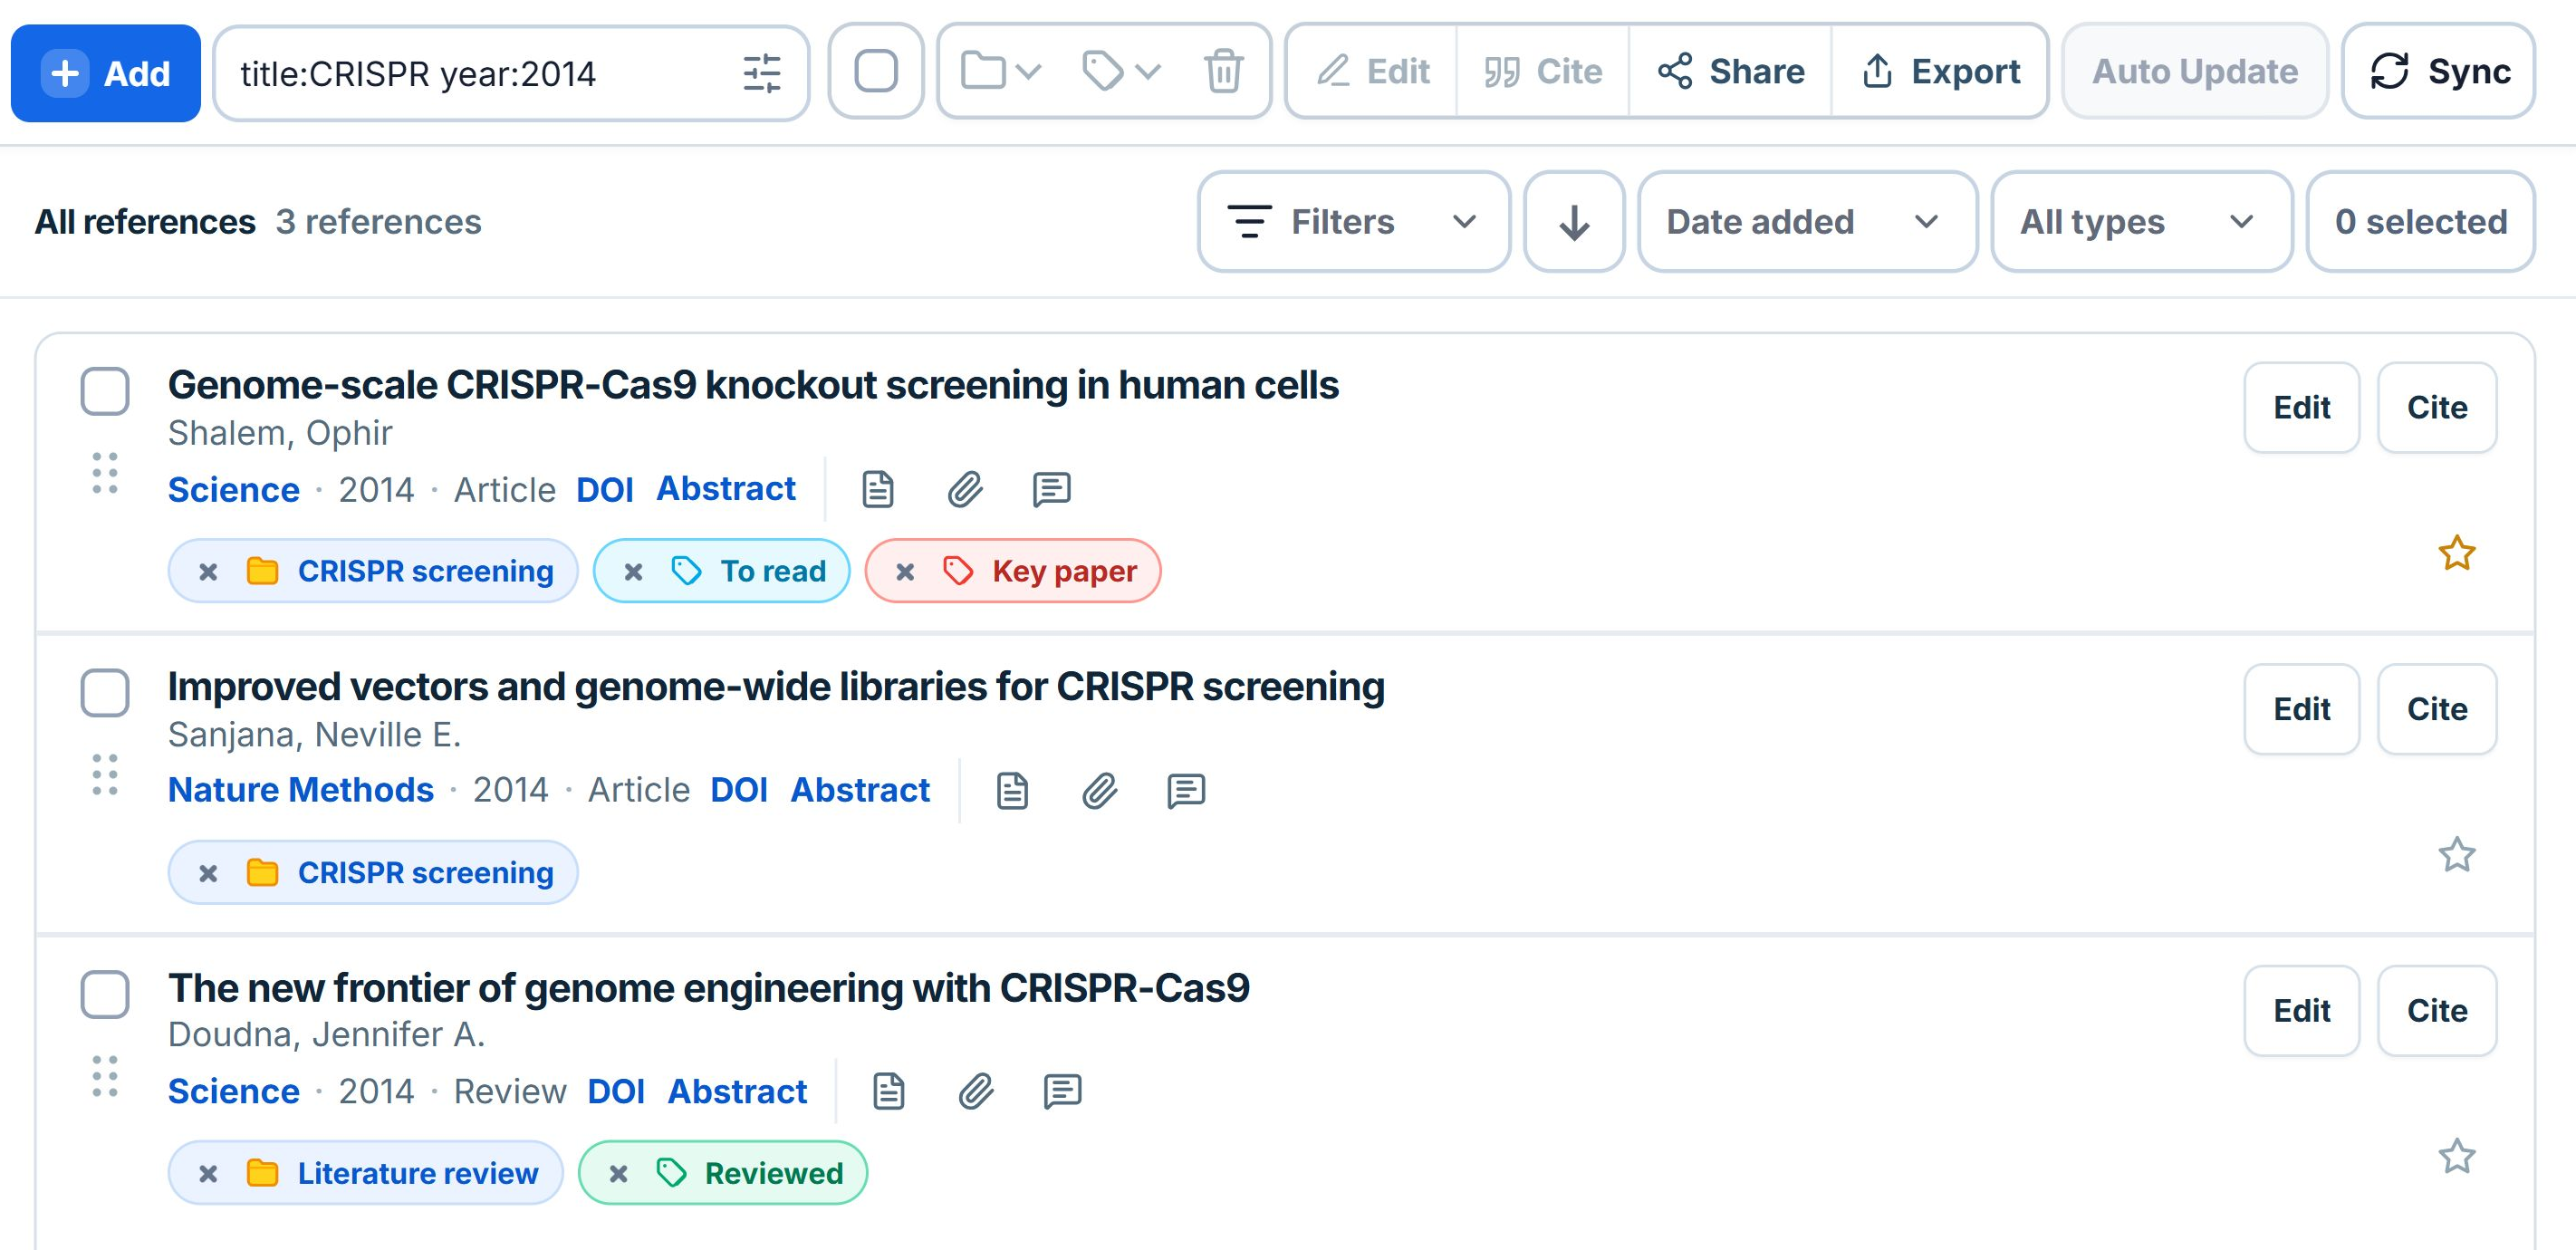Image resolution: width=2576 pixels, height=1250 pixels.
Task: Remove To read tag from Shalem reference
Action: pos(633,572)
